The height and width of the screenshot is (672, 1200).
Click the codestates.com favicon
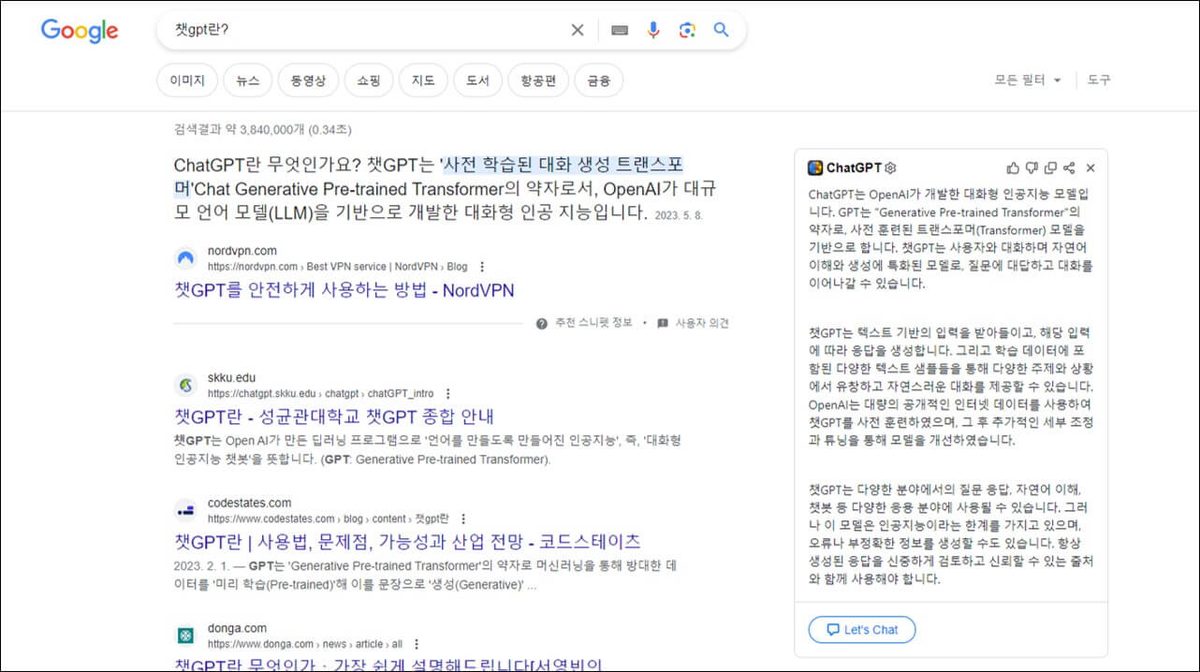click(x=186, y=510)
